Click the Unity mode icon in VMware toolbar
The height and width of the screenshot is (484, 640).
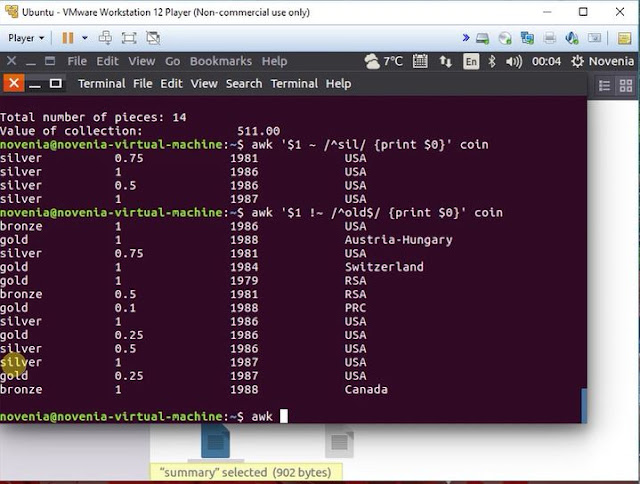(153, 38)
